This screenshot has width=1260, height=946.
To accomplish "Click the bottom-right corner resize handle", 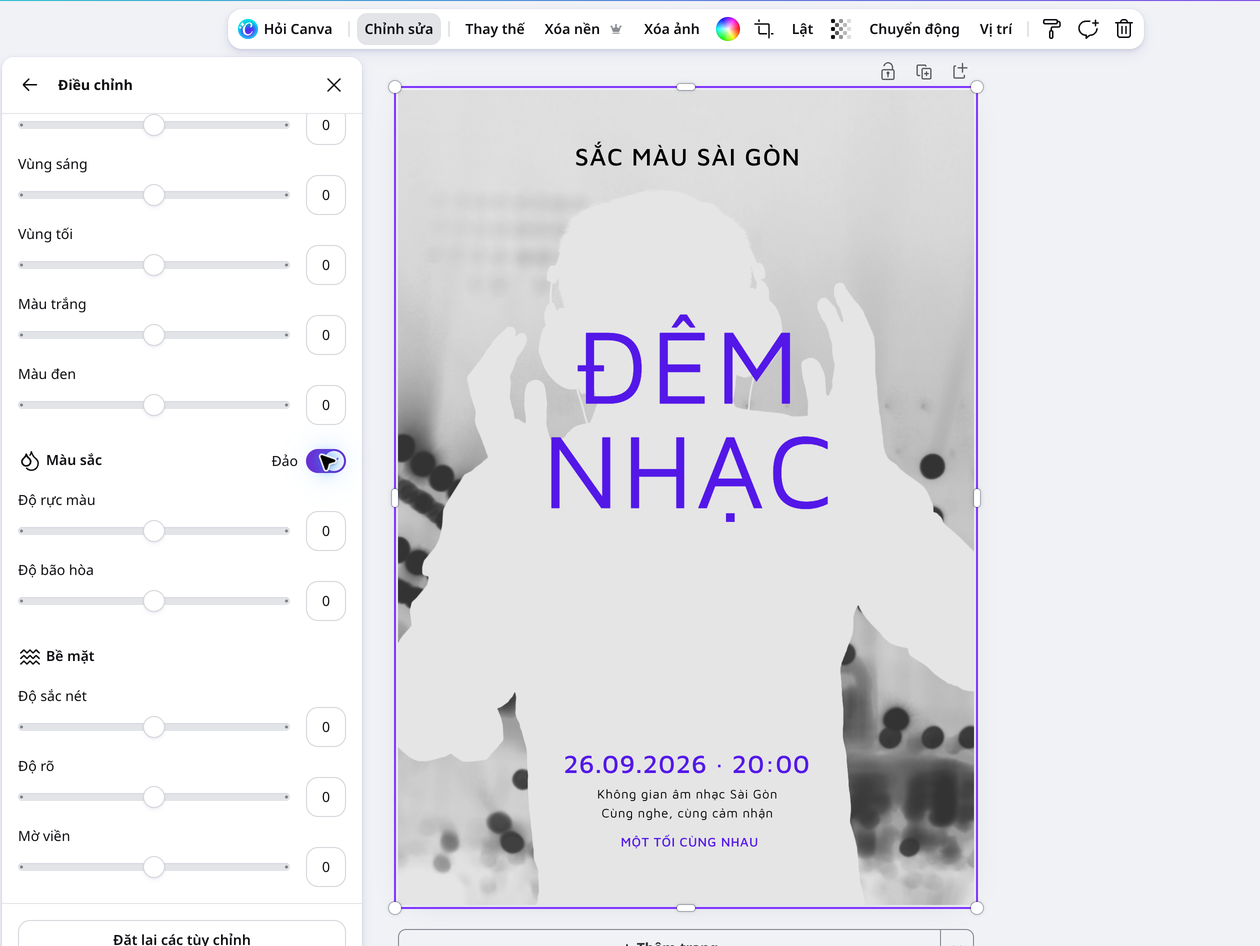I will (x=977, y=908).
